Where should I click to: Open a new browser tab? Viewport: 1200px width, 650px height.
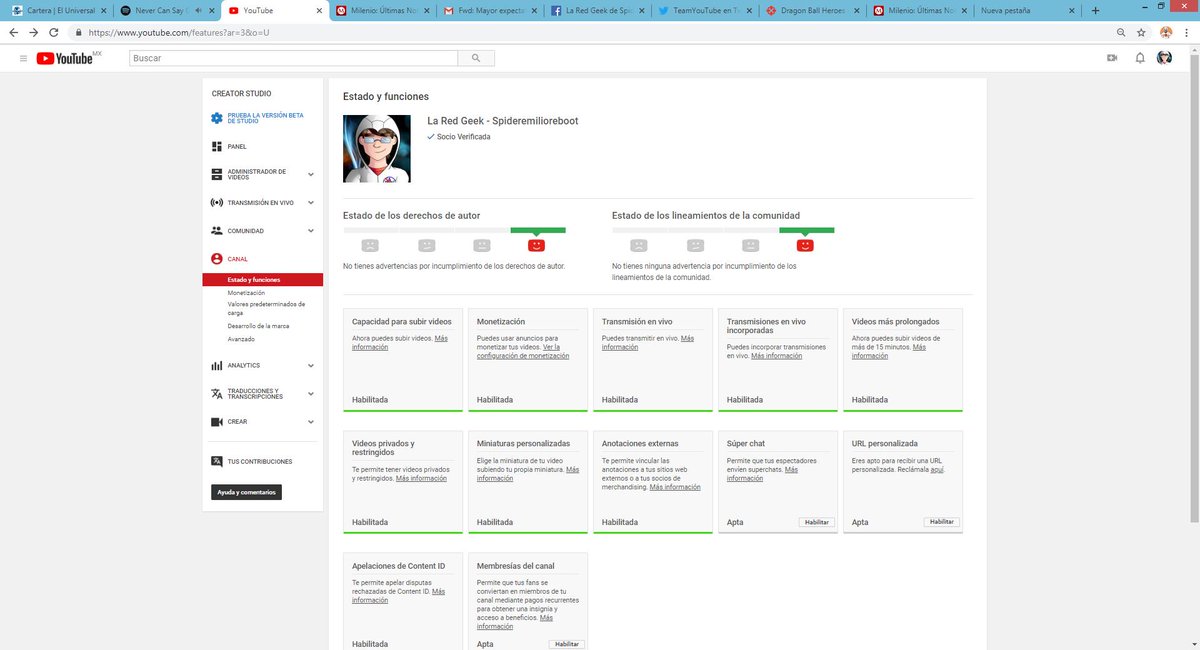1095,10
